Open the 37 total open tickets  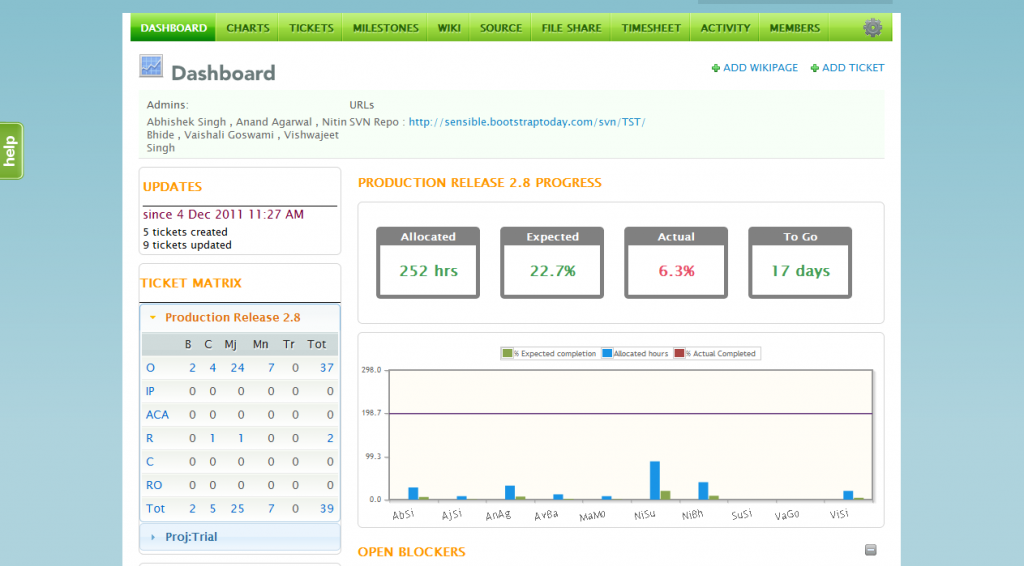327,368
